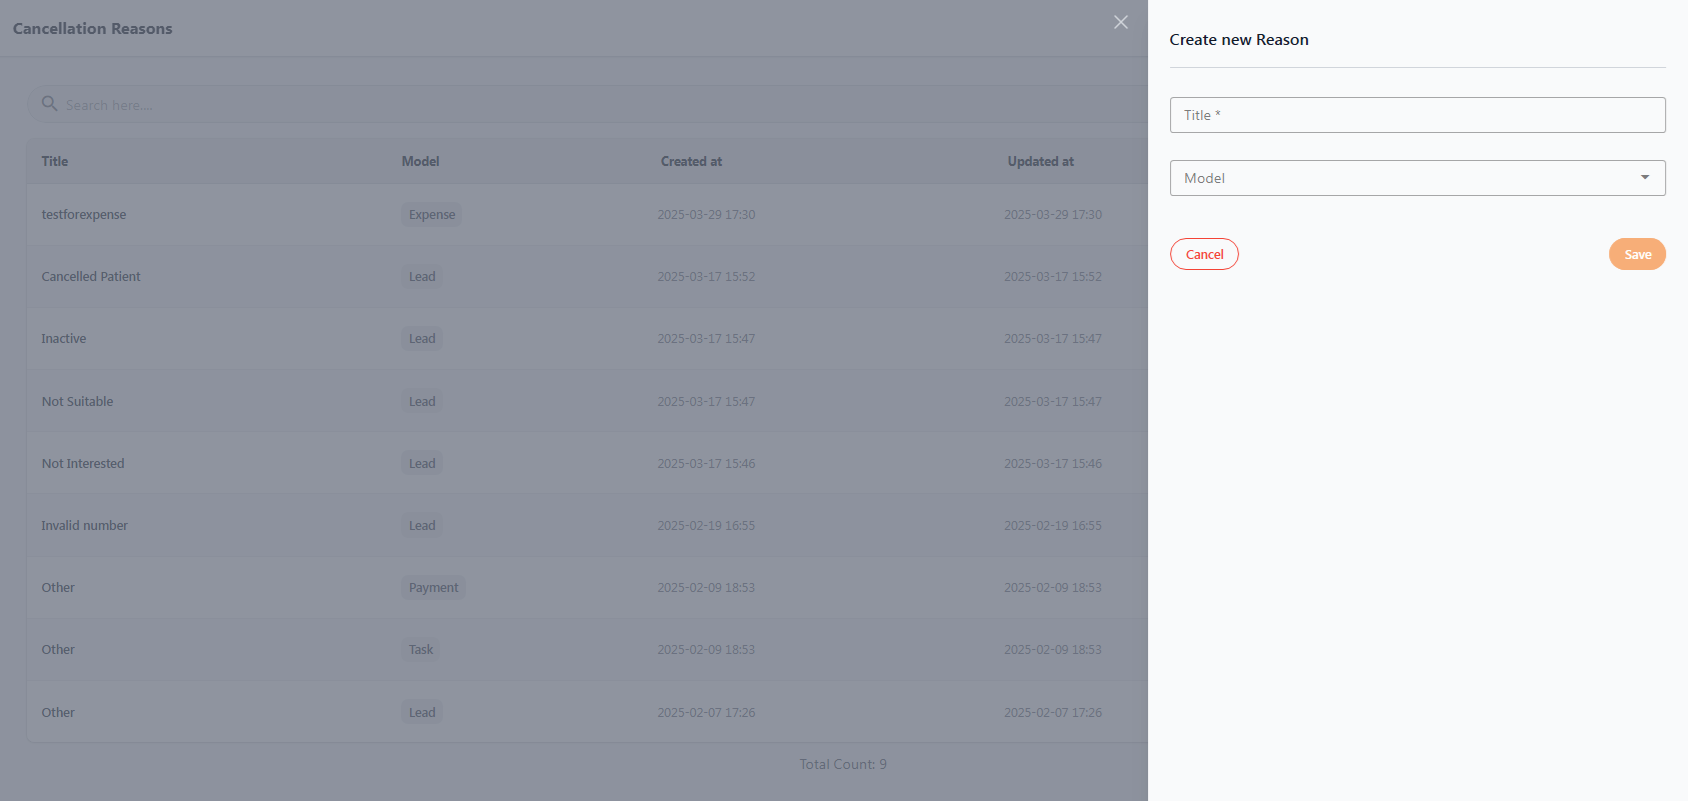Save the new reason

[1637, 254]
